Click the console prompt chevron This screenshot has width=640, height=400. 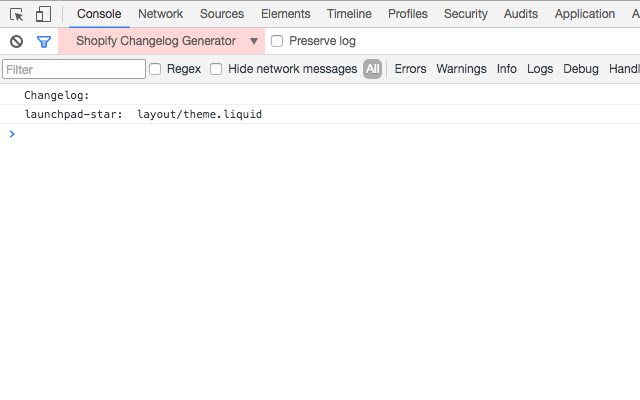point(12,134)
